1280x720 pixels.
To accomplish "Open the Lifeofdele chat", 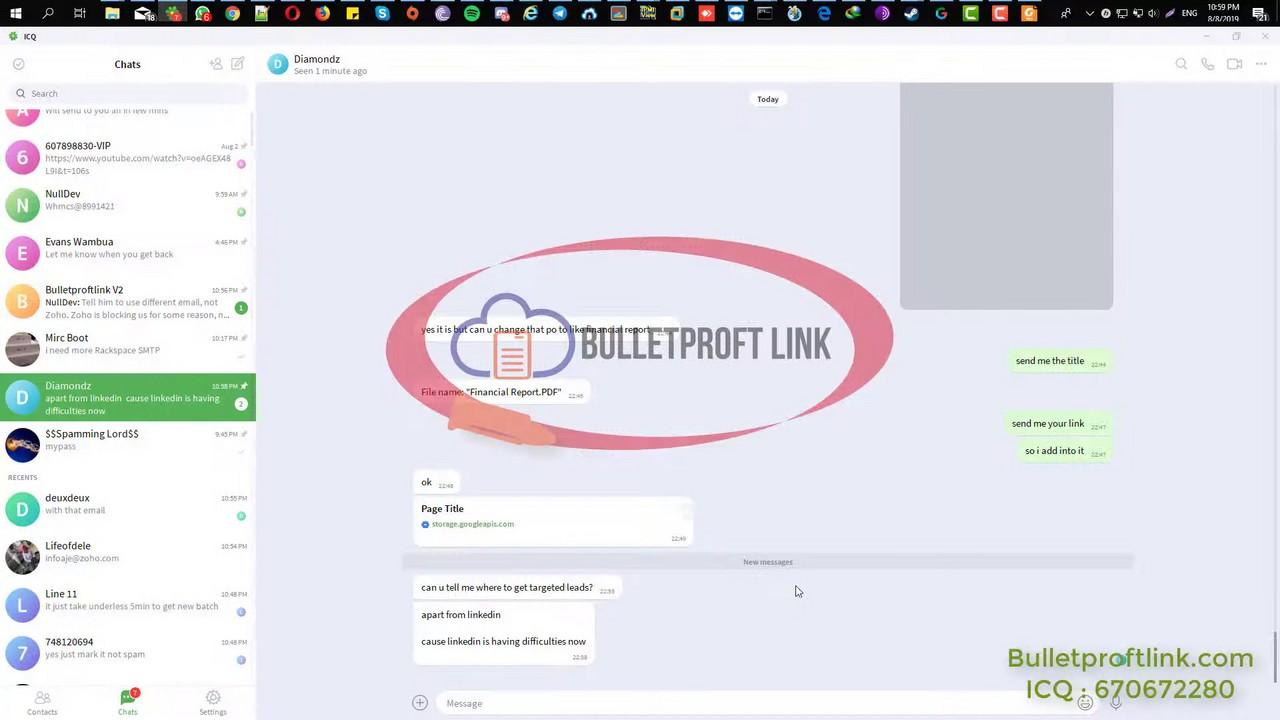I will click(128, 557).
